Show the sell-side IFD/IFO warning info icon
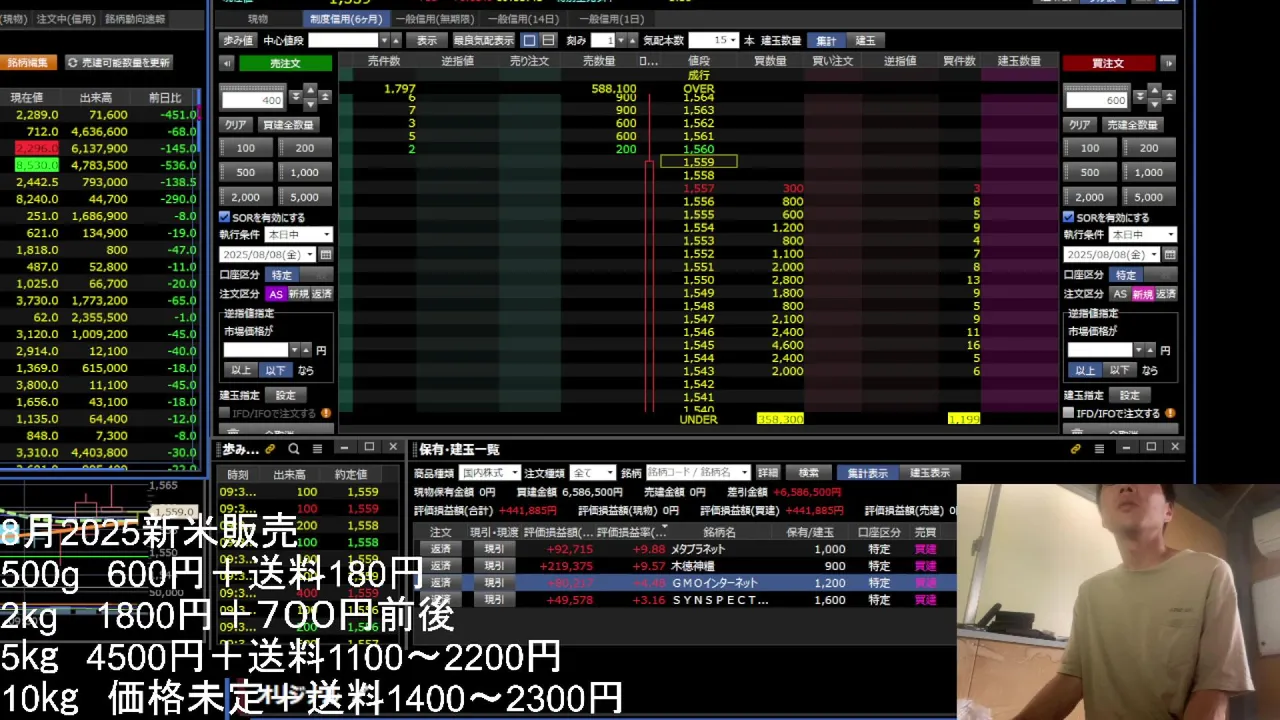The image size is (1280, 720). [326, 413]
